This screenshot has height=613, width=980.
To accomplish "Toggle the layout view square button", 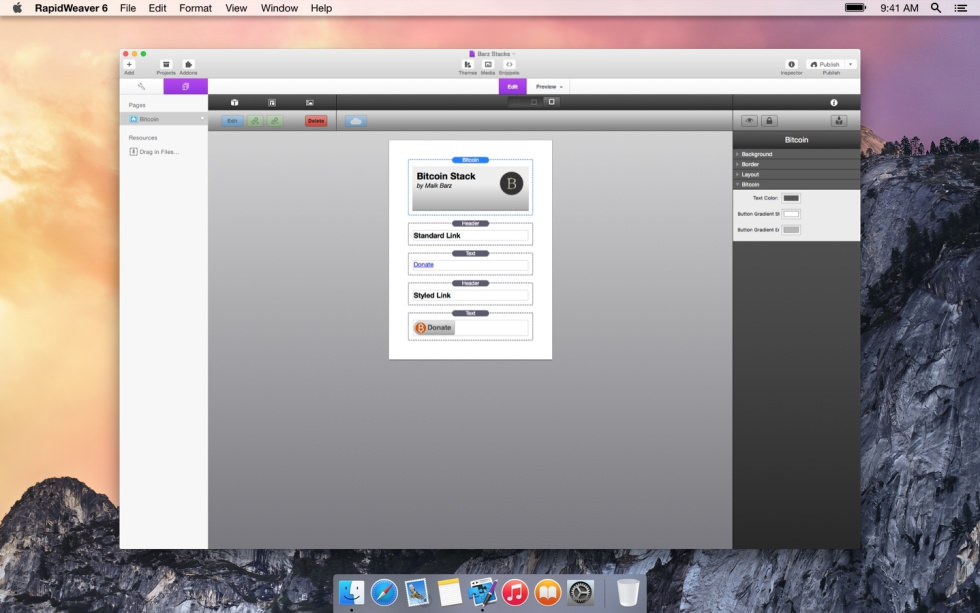I will click(x=551, y=102).
